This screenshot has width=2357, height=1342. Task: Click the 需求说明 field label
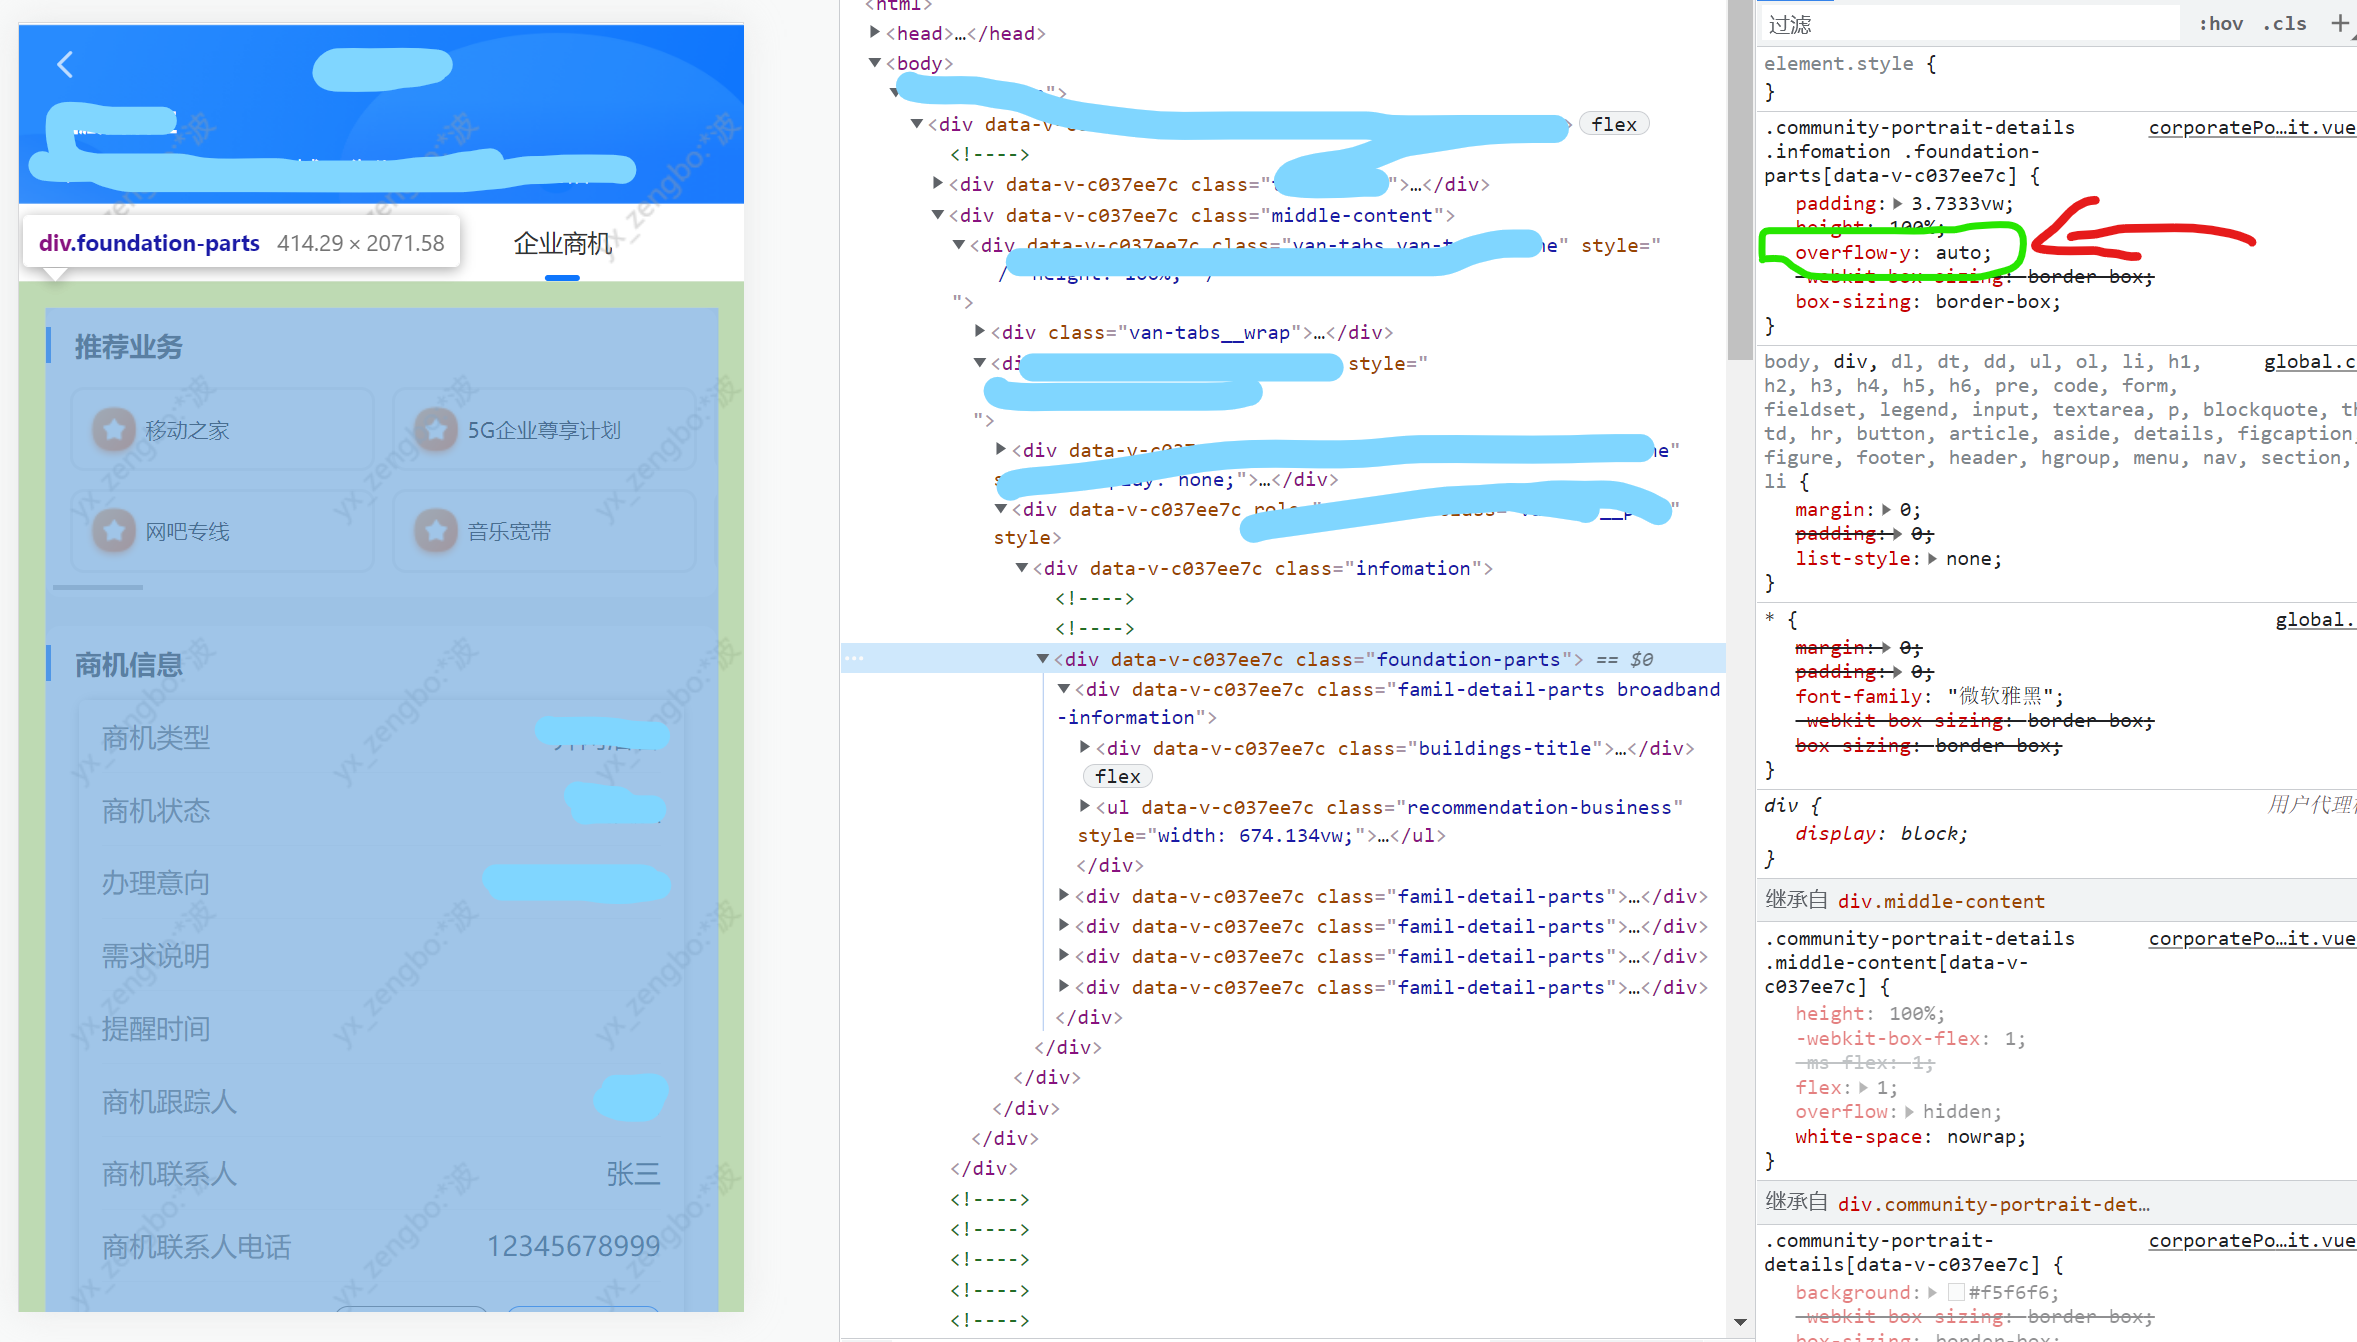pos(156,955)
